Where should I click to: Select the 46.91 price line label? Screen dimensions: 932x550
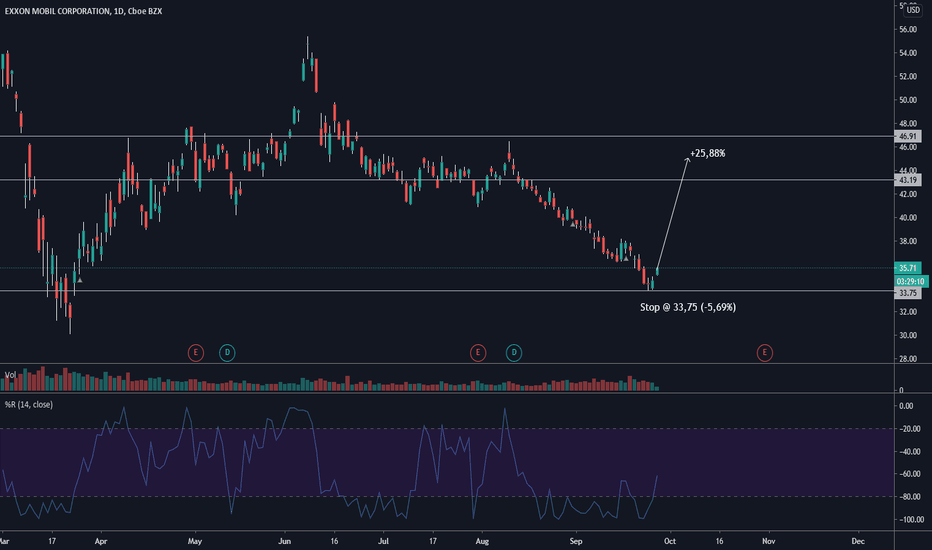[908, 136]
